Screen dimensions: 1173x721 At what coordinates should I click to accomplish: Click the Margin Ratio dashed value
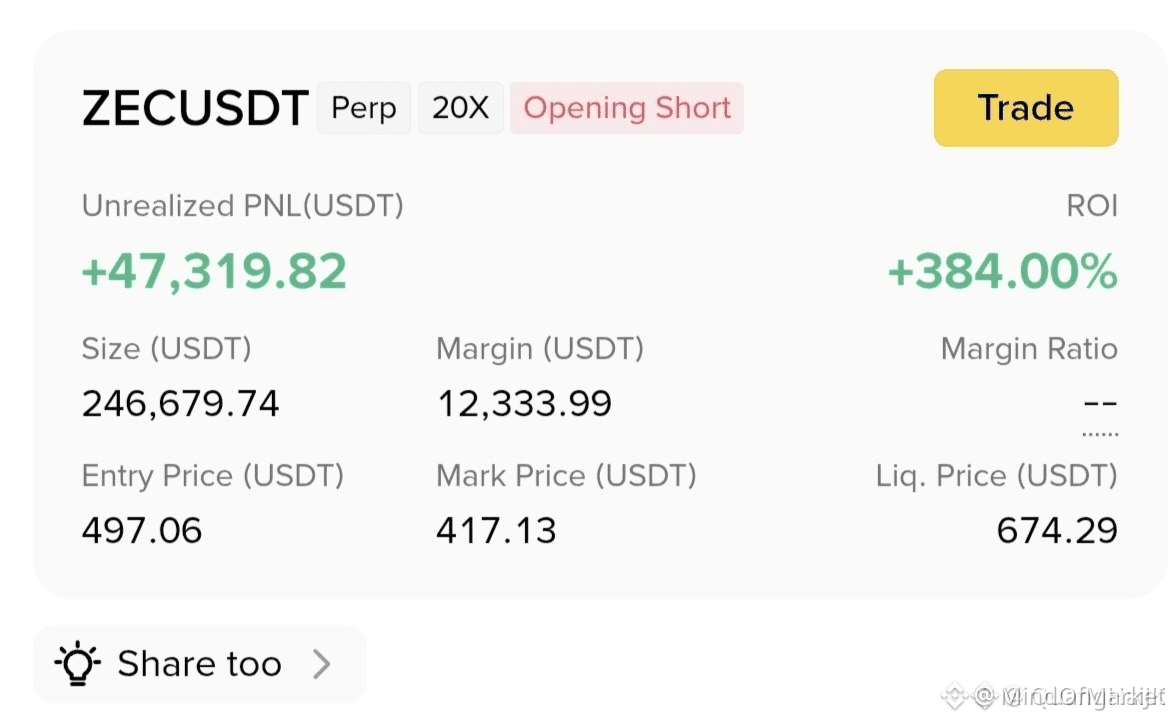click(1100, 404)
